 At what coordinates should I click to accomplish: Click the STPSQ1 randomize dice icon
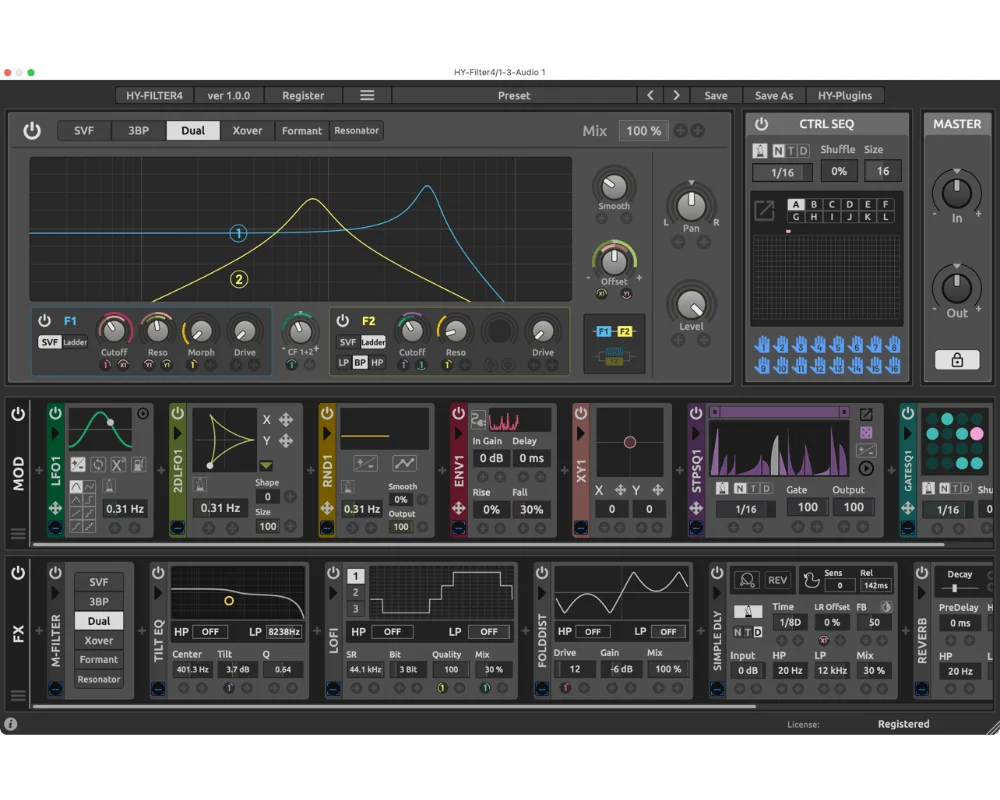[865, 433]
